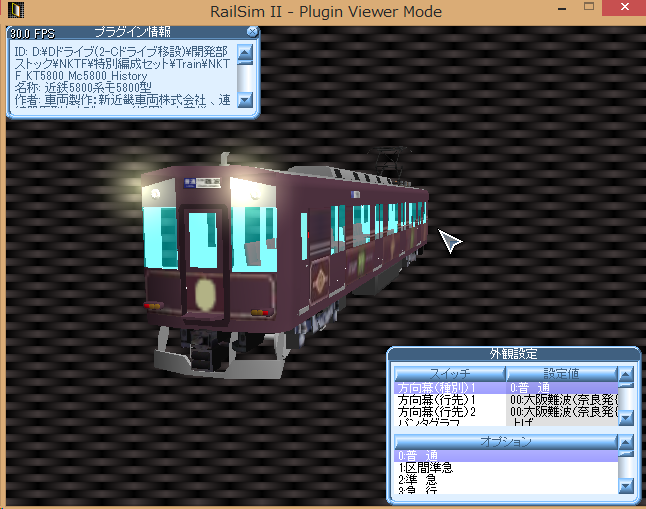Choose option 1:区間準急
The width and height of the screenshot is (646, 509).
pos(506,468)
